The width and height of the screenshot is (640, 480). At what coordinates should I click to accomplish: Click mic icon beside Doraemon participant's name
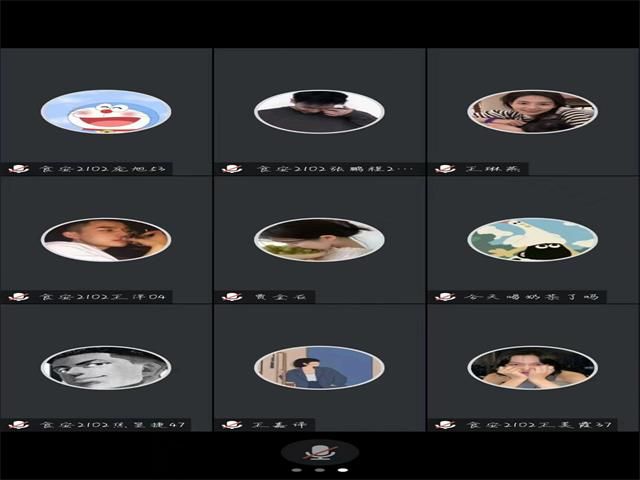click(18, 169)
